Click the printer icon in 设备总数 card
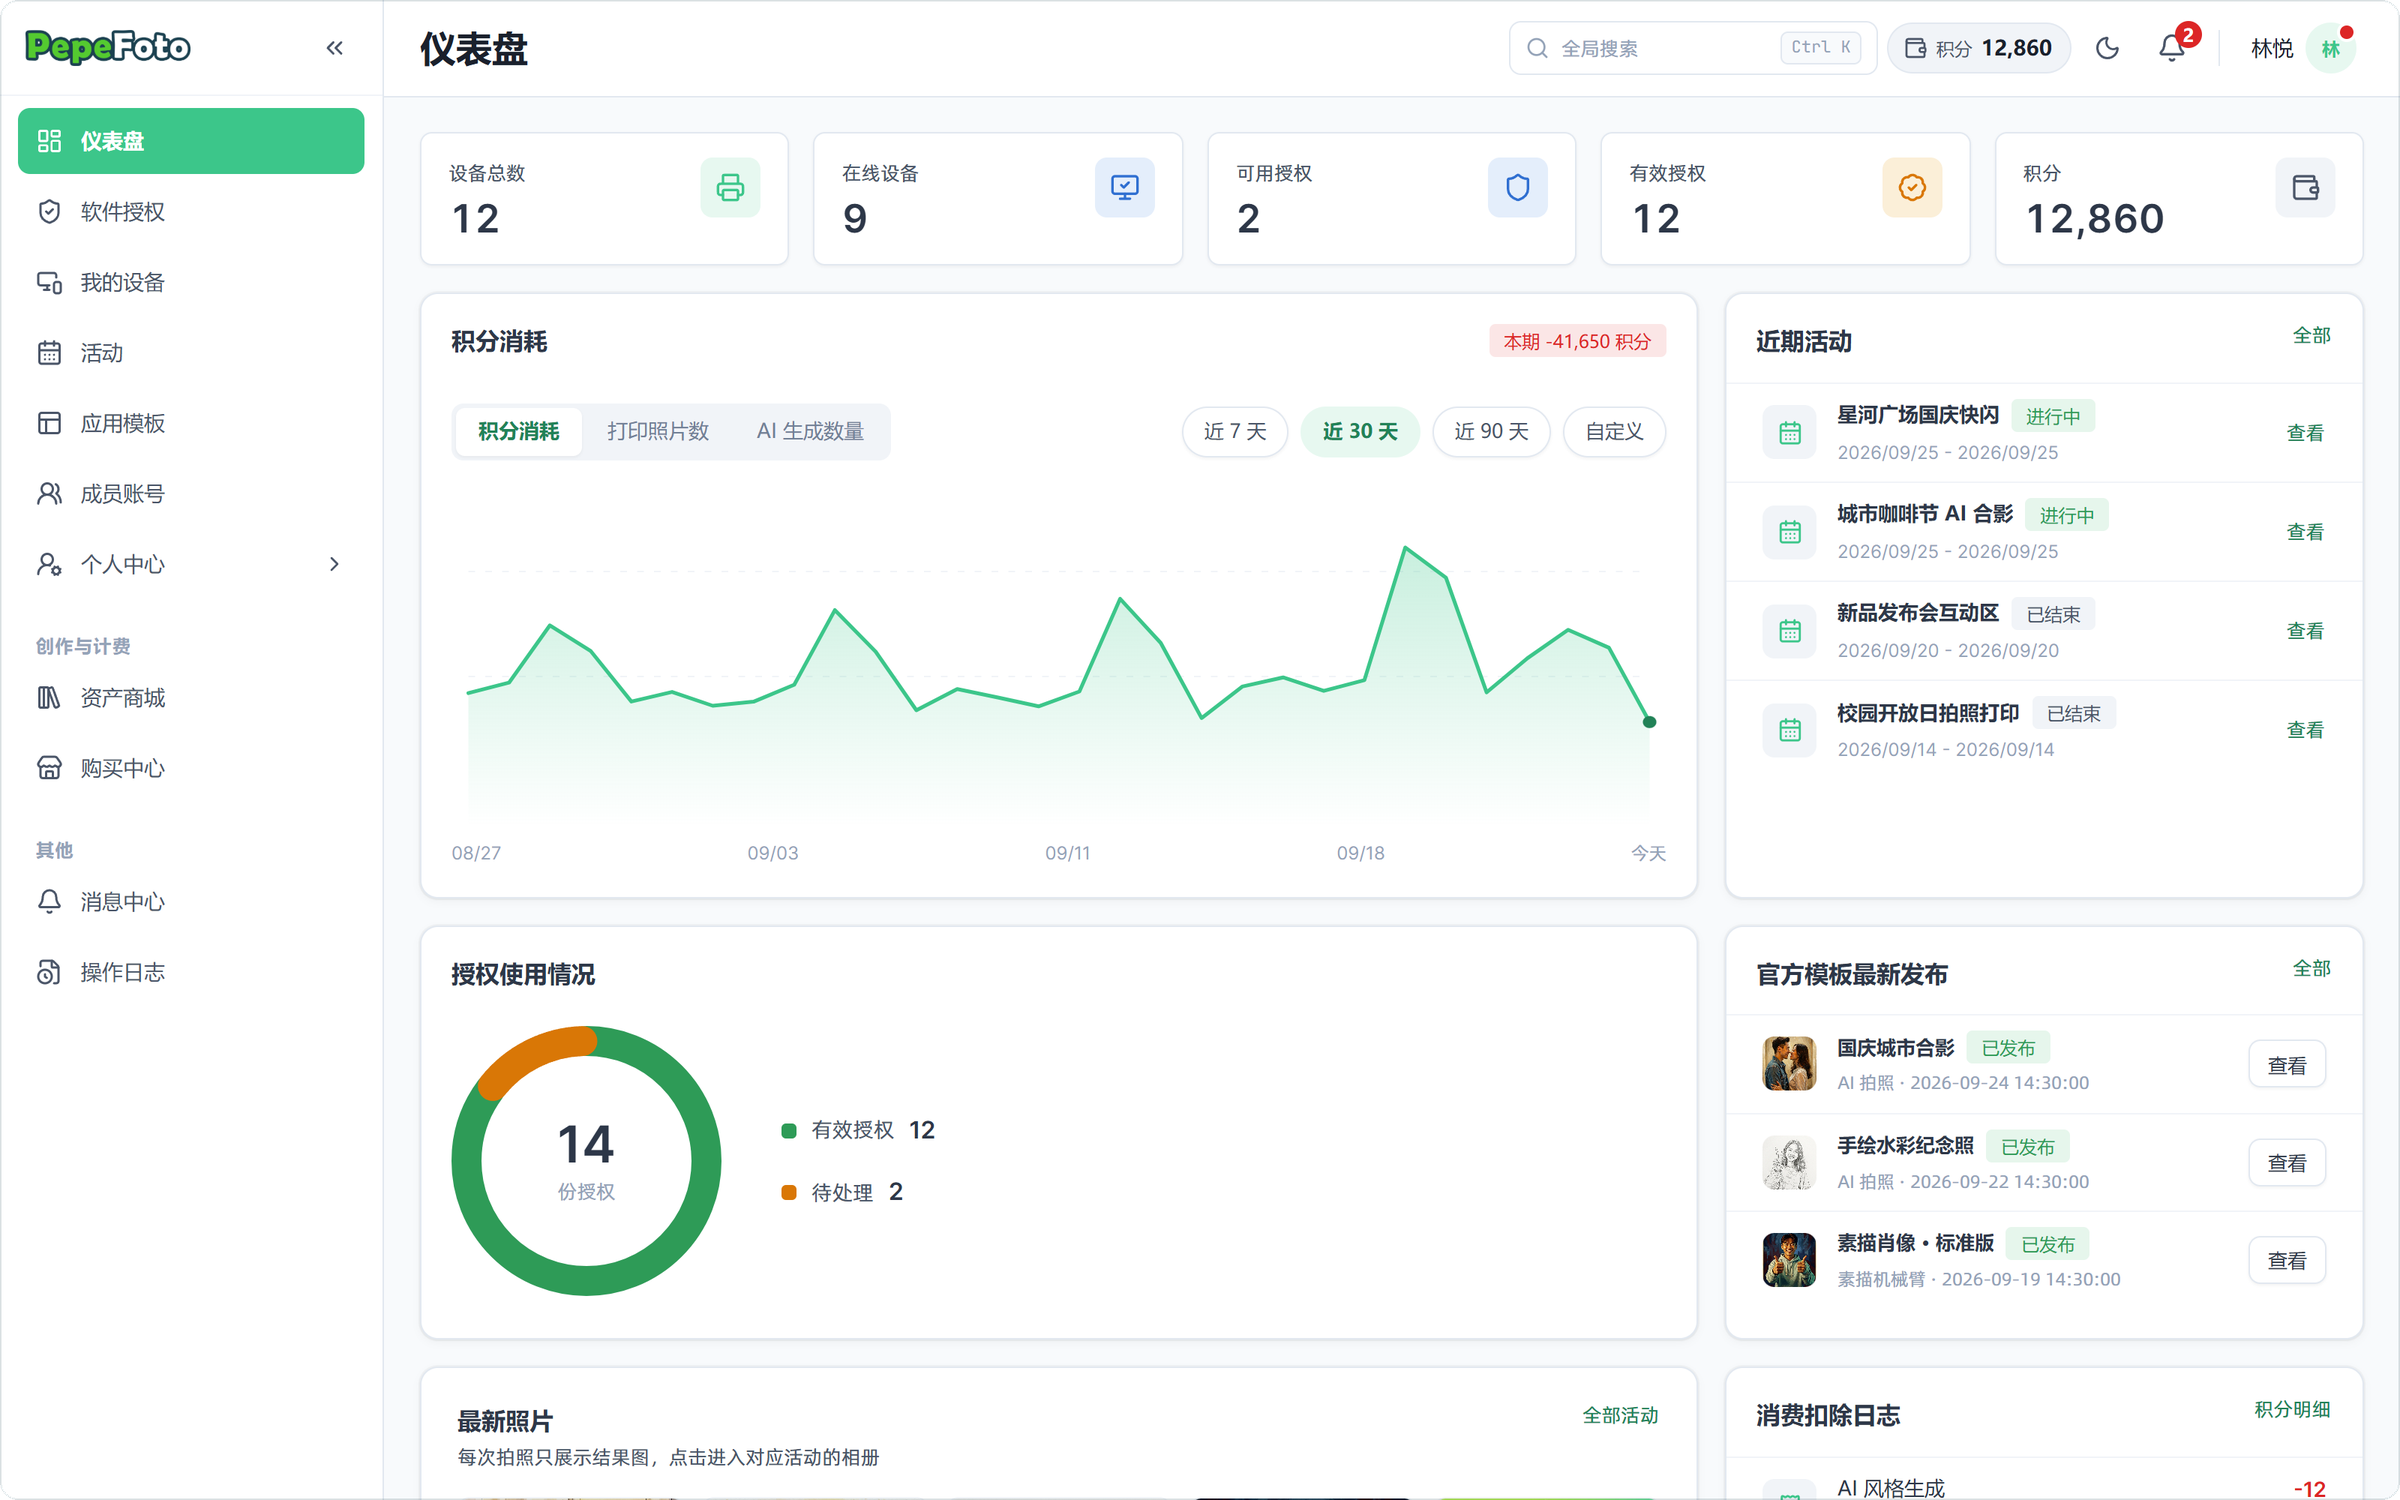Image resolution: width=2400 pixels, height=1500 pixels. point(730,187)
